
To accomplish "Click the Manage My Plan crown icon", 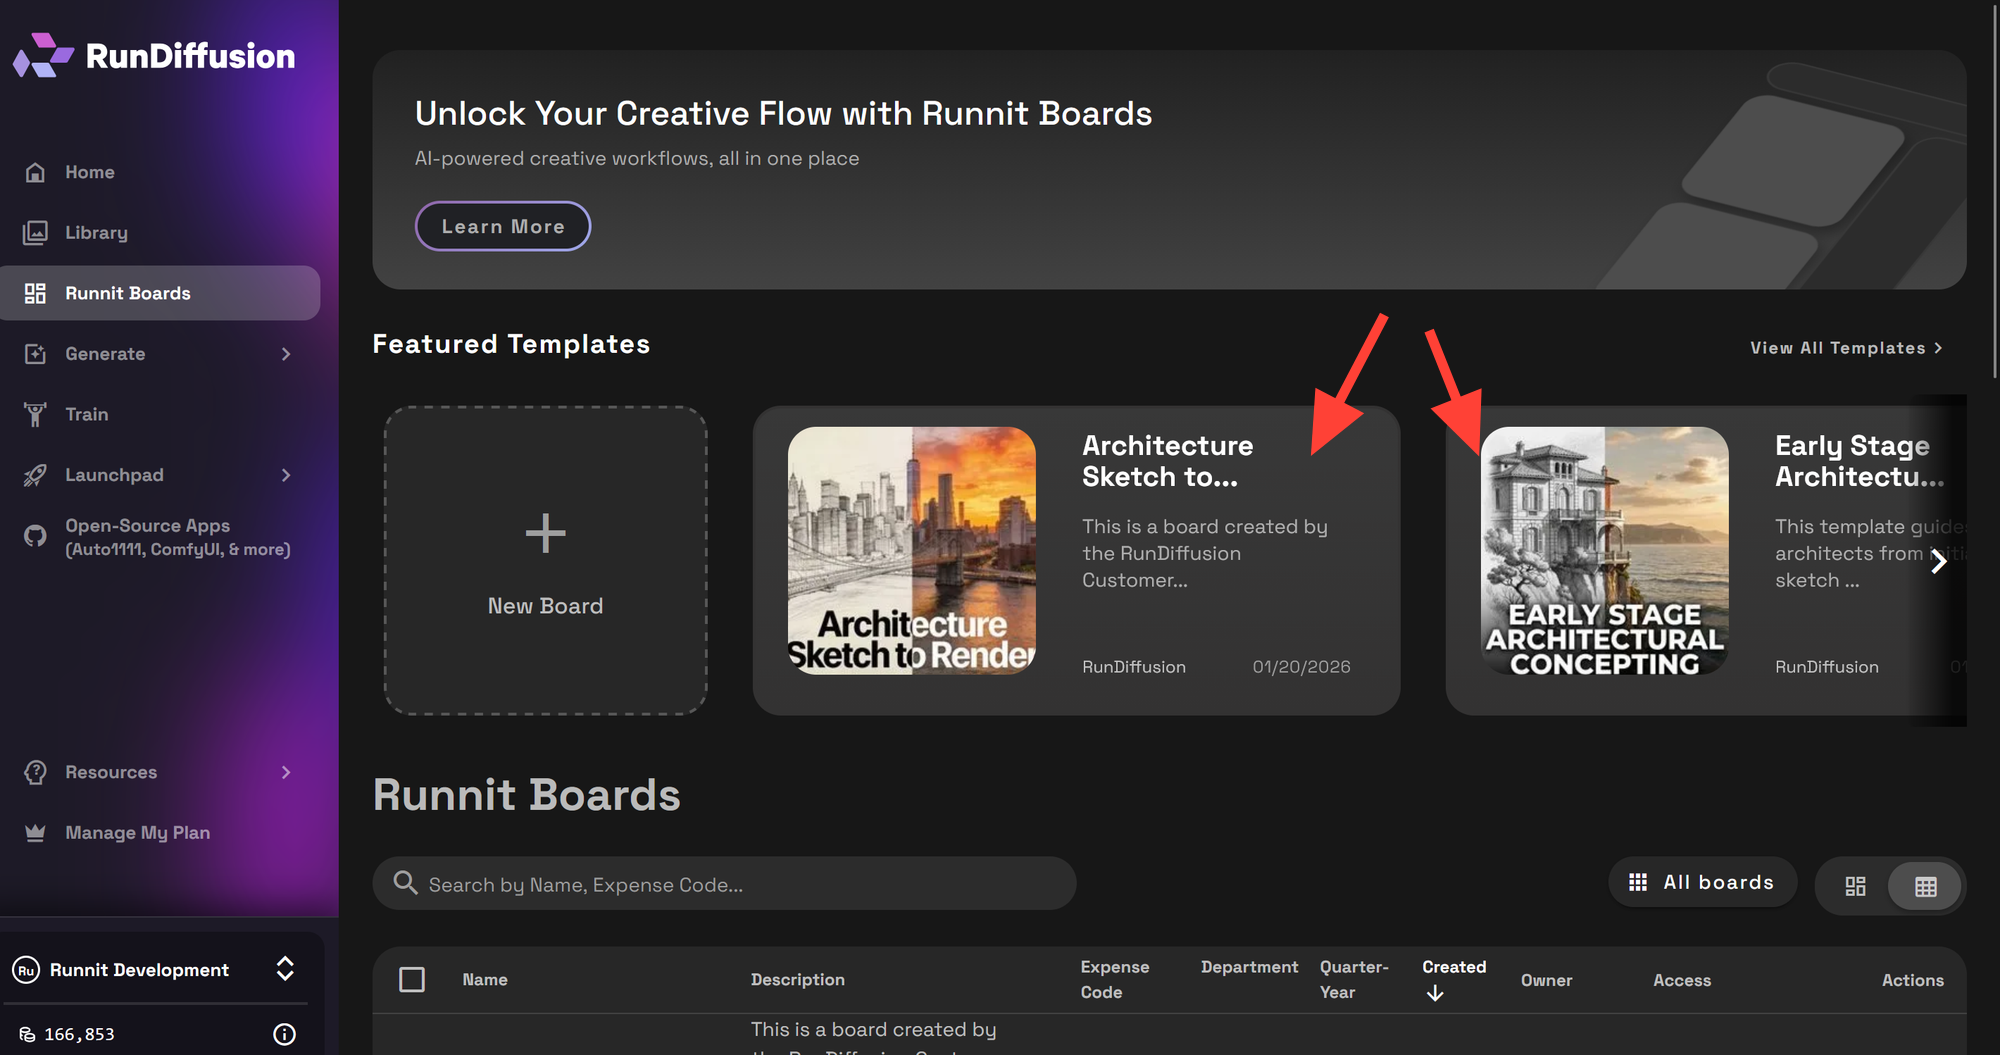I will tap(35, 833).
